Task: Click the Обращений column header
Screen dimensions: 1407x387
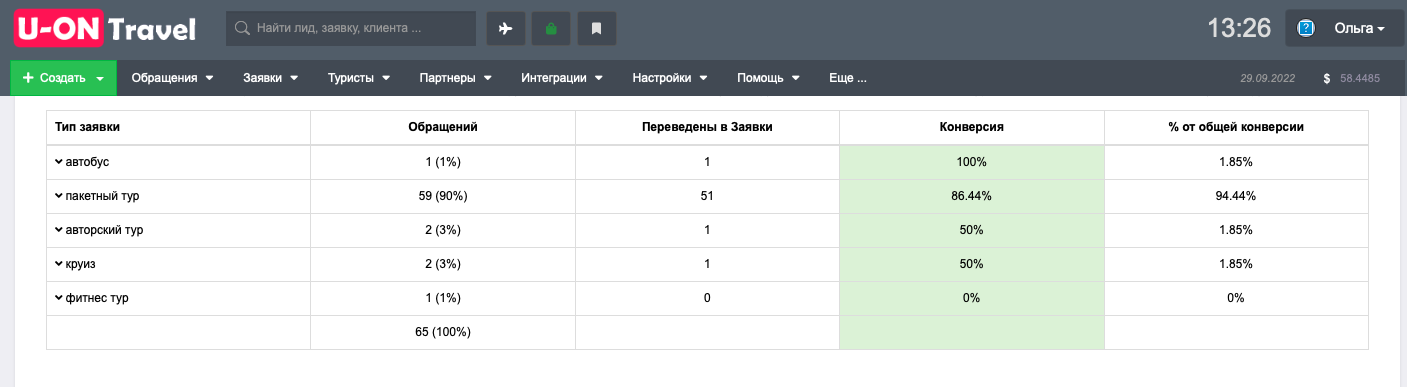Action: click(443, 127)
